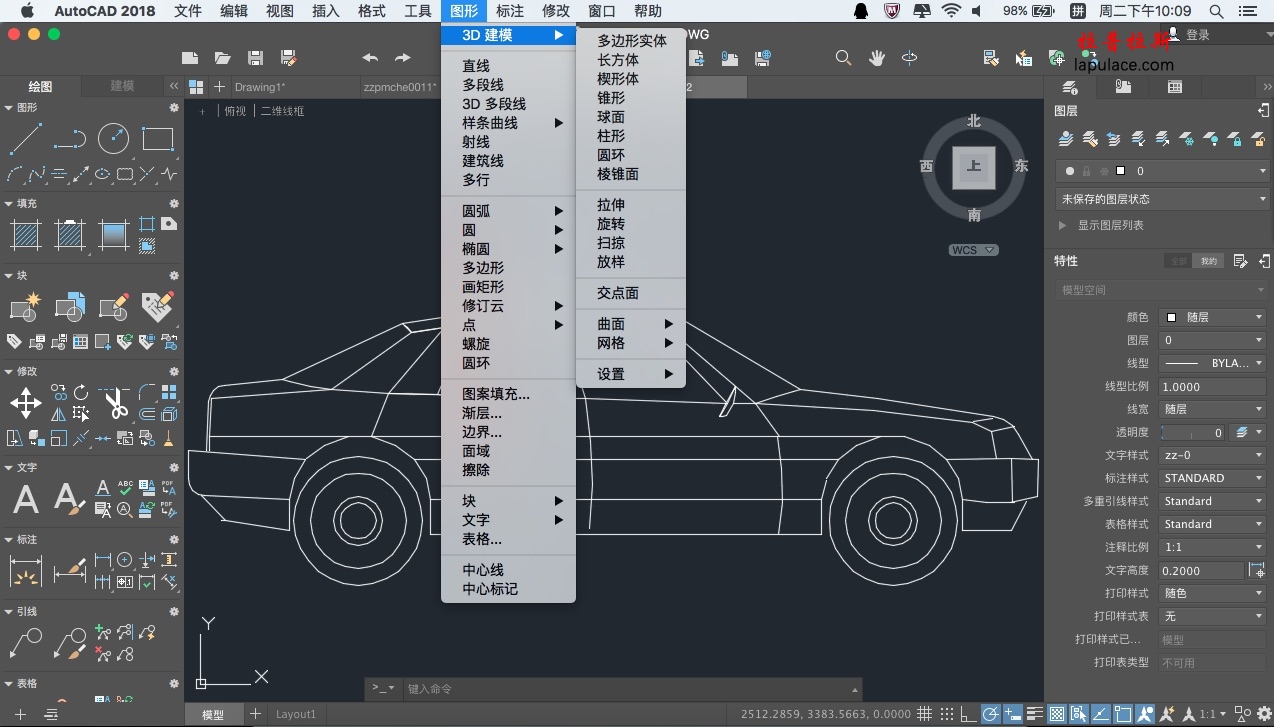Select the Line drawing tool
Screen dimensions: 1274x727
point(26,139)
